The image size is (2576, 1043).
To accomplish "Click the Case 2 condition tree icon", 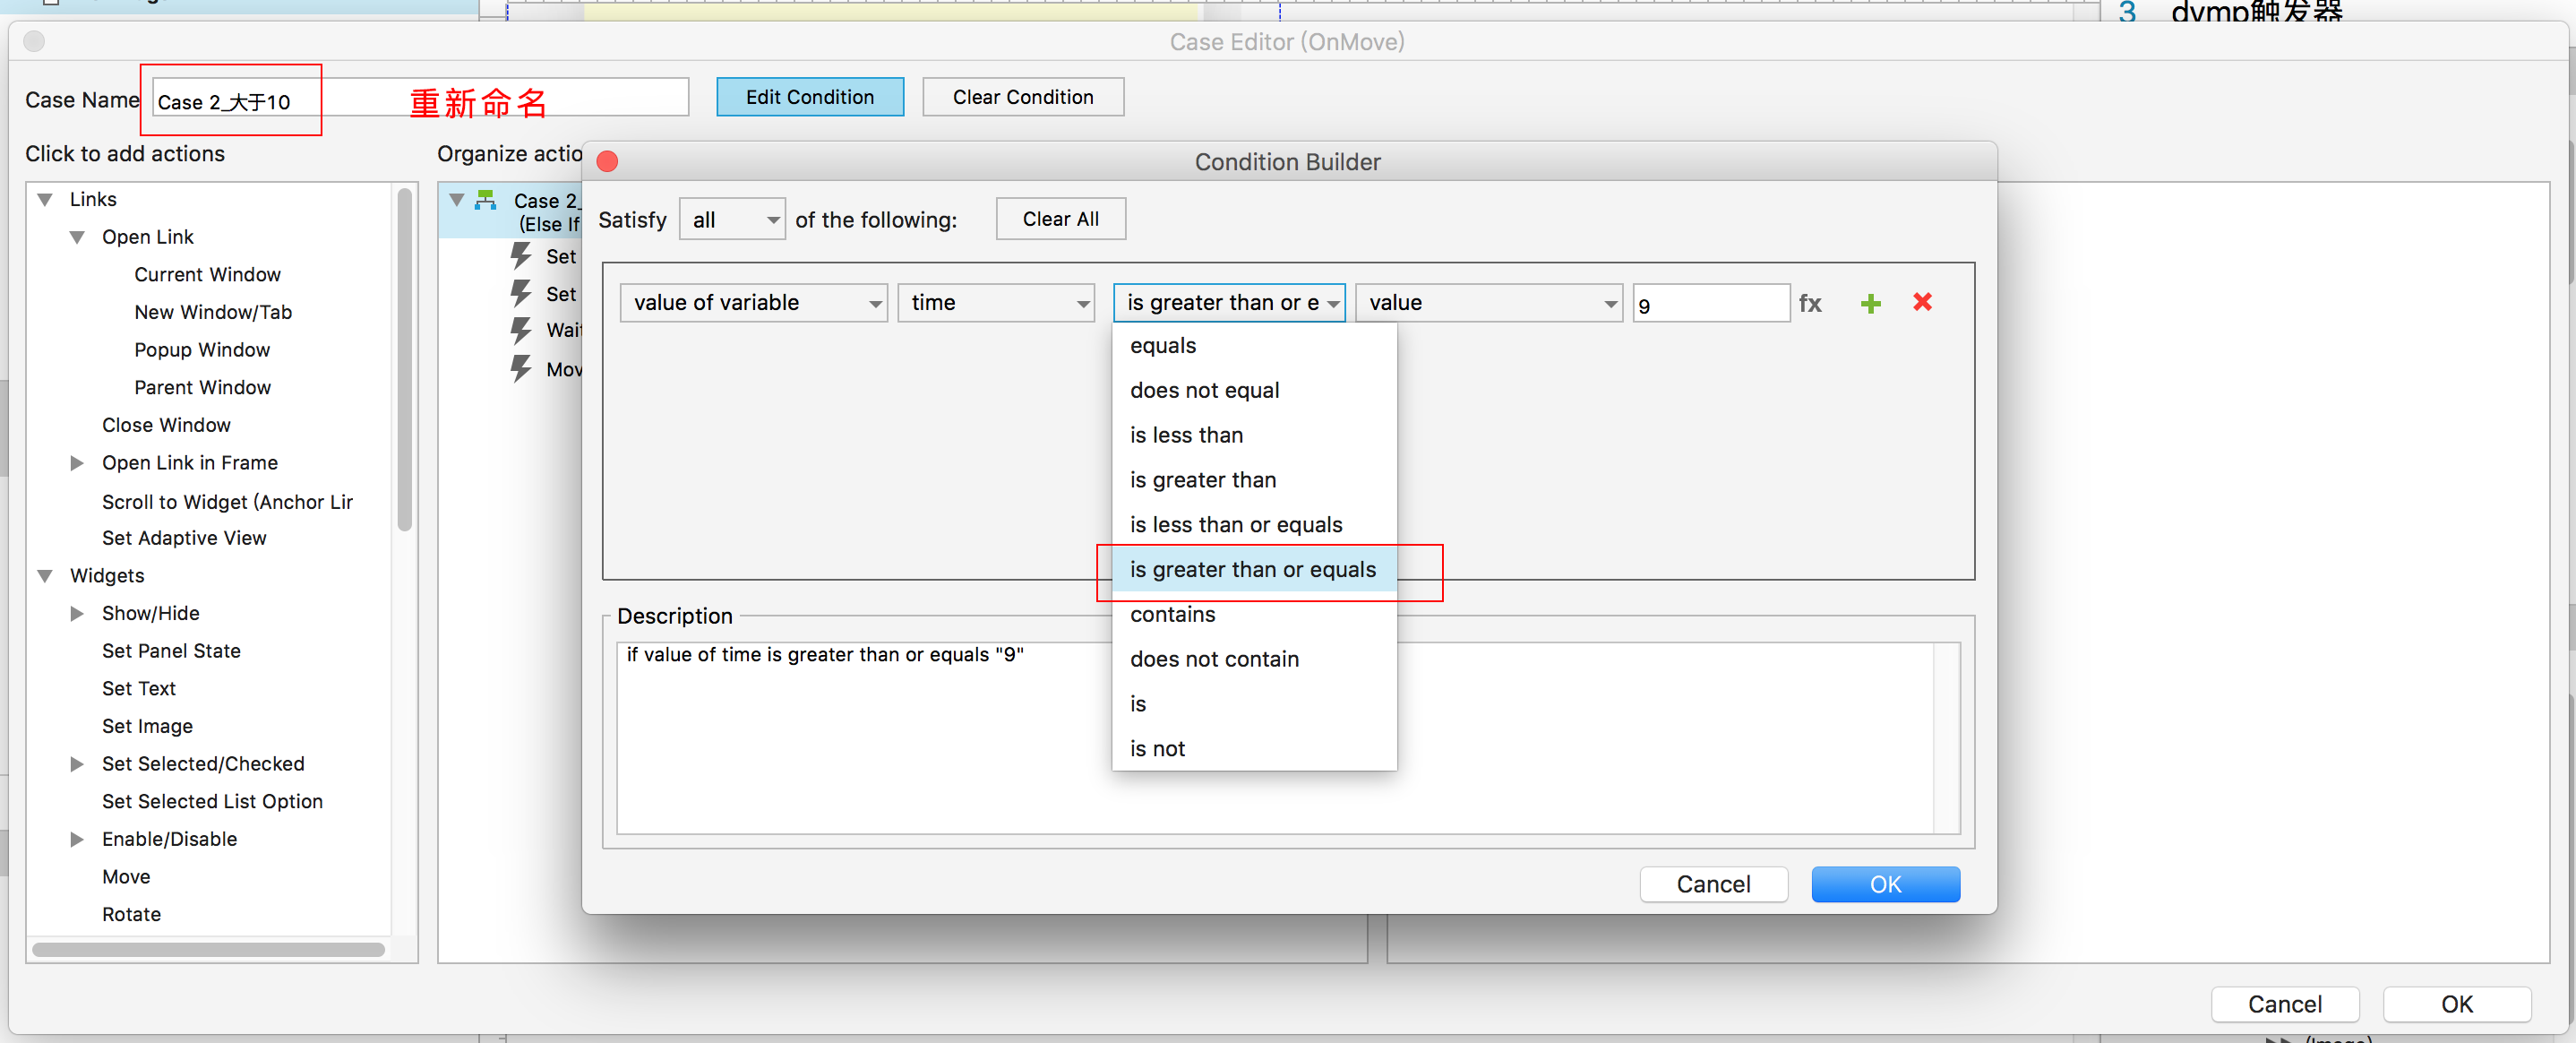I will (x=486, y=200).
